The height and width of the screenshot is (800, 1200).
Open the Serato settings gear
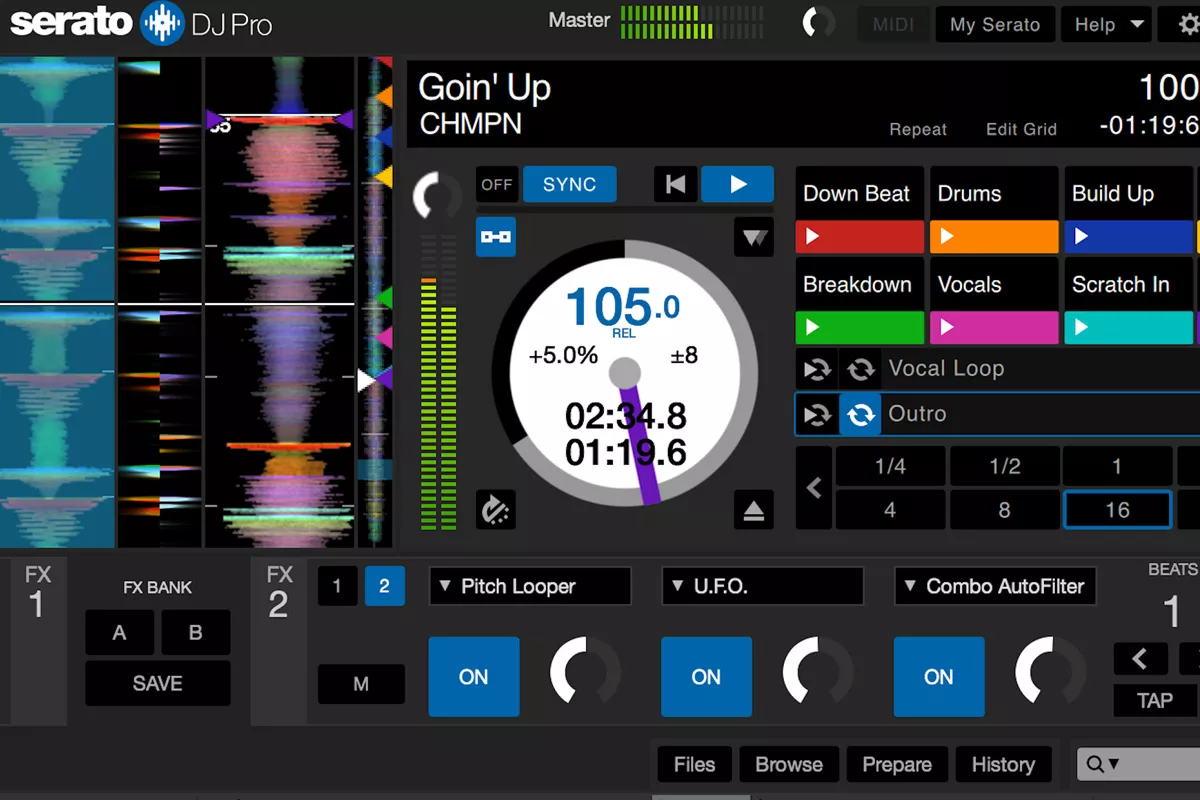tap(1185, 24)
